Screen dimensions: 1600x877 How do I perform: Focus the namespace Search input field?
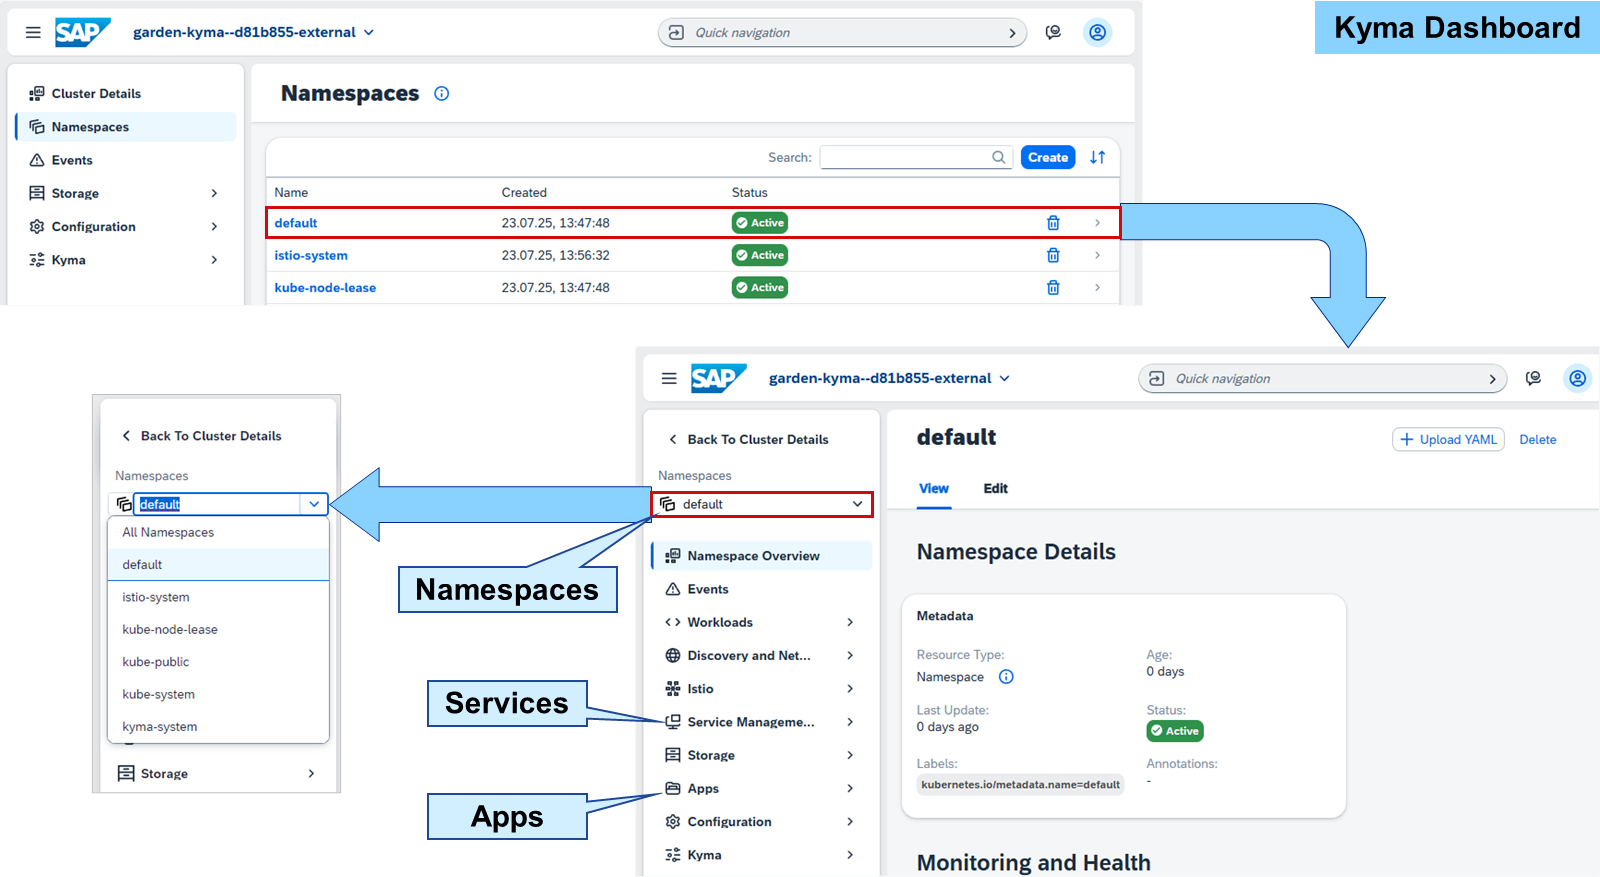point(915,157)
